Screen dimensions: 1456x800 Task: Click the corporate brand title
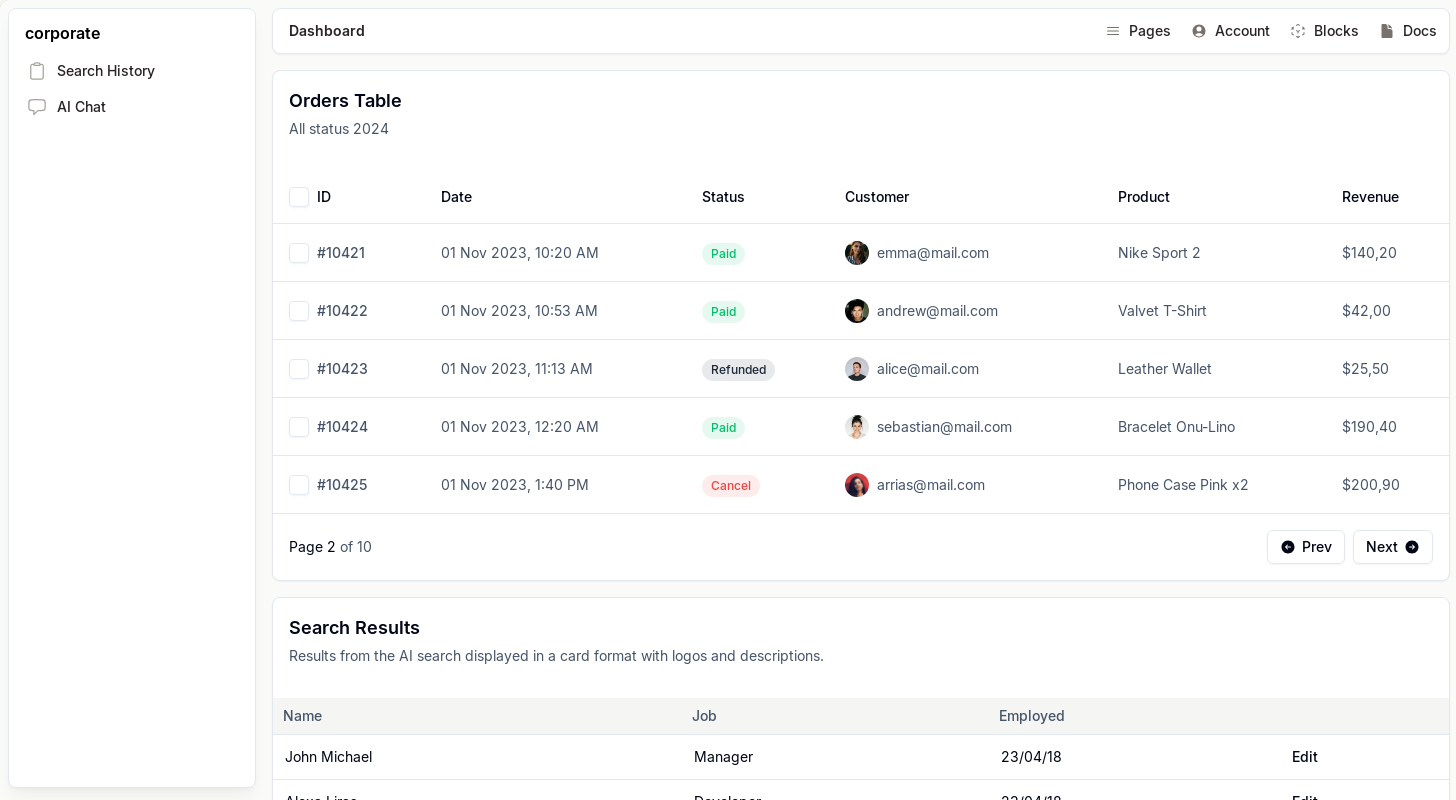pyautogui.click(x=62, y=33)
